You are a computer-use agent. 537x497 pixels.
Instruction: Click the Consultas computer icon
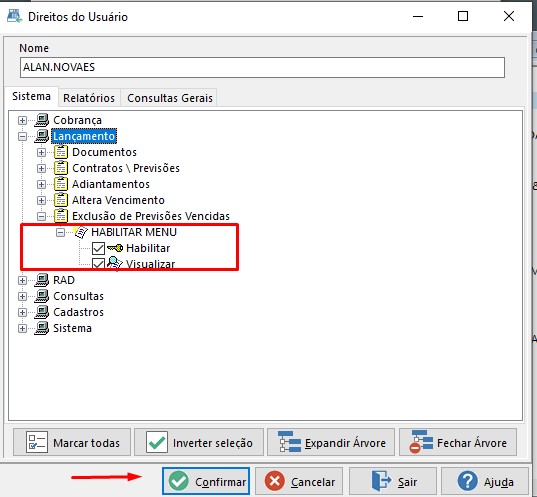(x=41, y=296)
